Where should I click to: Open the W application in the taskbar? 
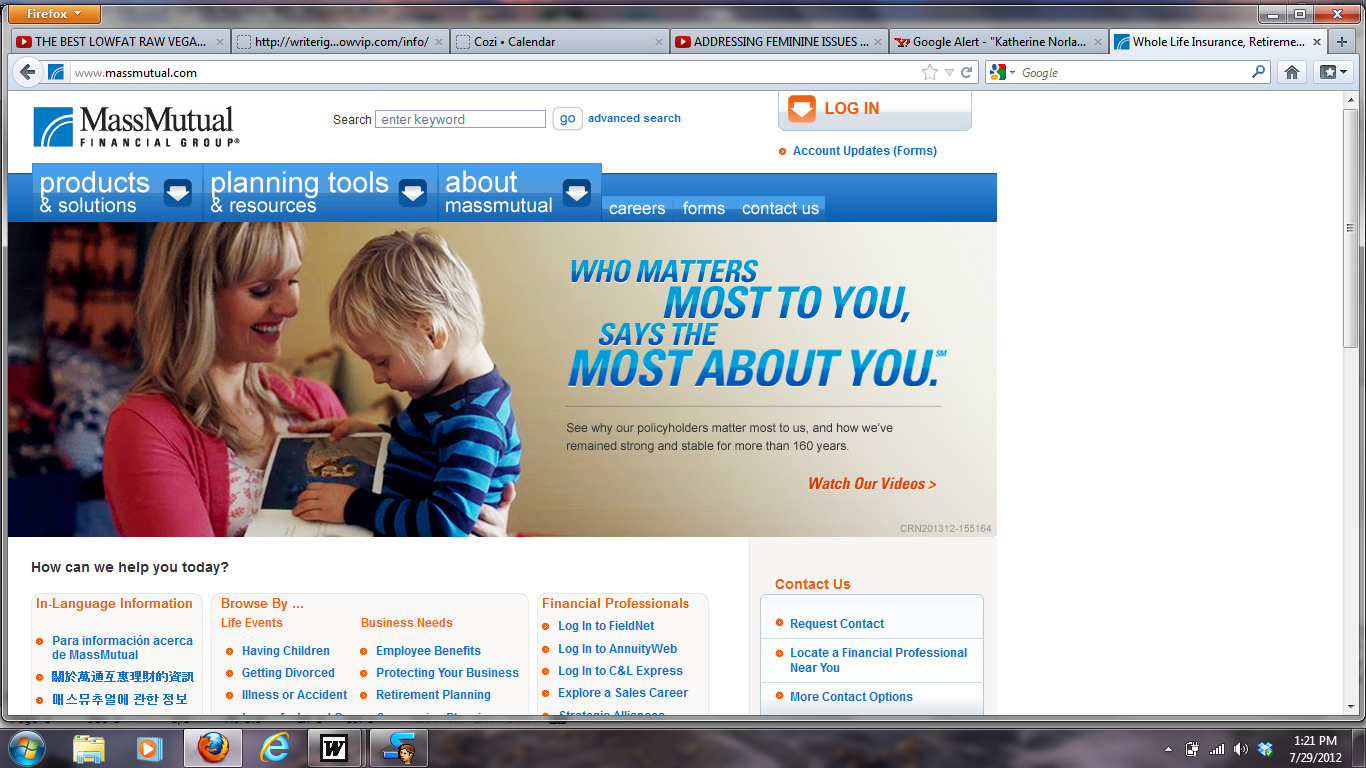click(334, 748)
